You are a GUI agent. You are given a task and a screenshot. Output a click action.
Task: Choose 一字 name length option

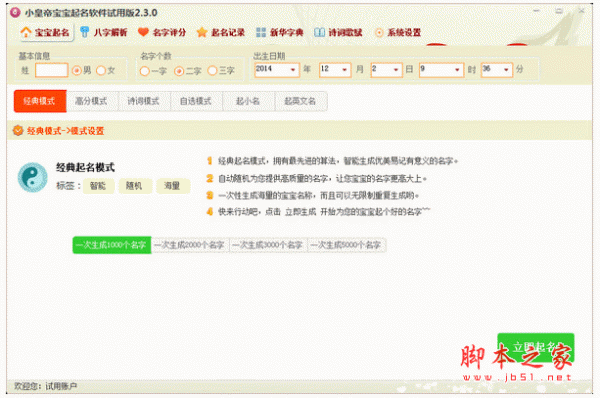[144, 71]
